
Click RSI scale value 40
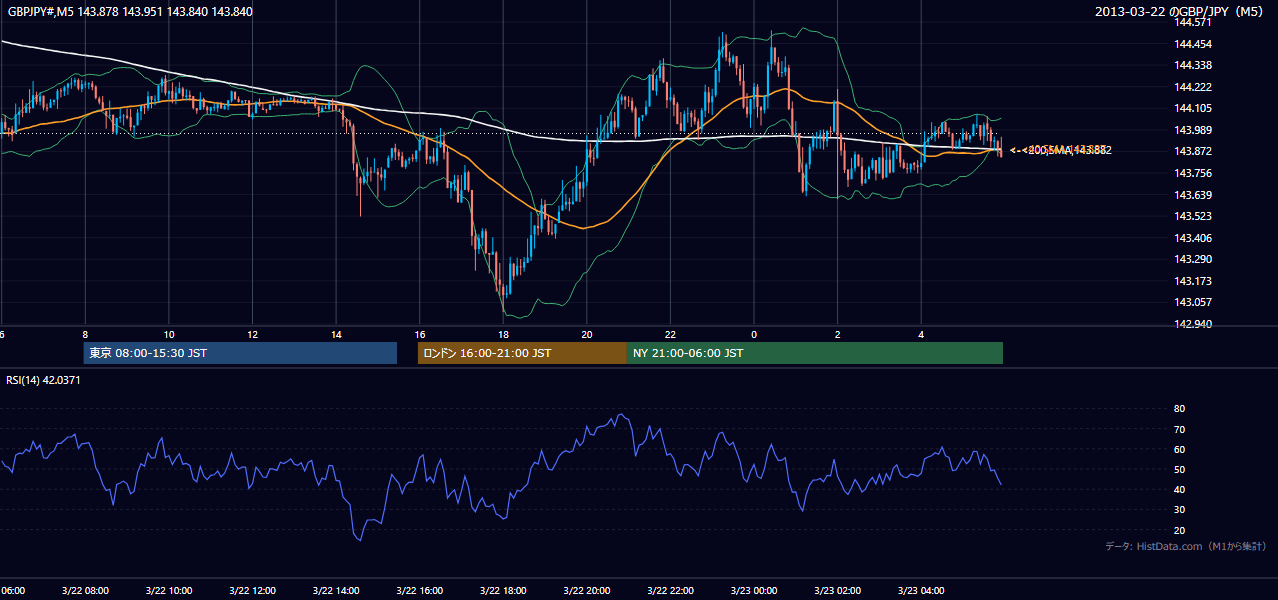point(1179,489)
